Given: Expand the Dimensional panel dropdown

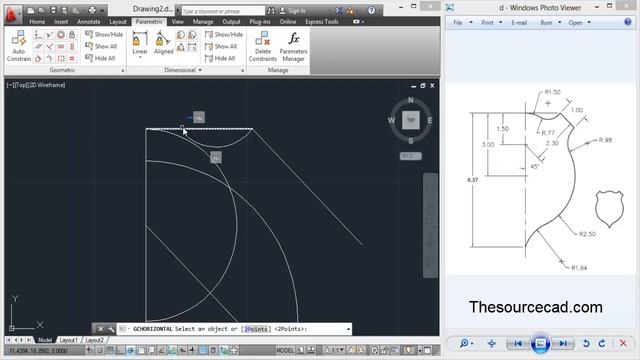Looking at the screenshot, I should click(200, 70).
